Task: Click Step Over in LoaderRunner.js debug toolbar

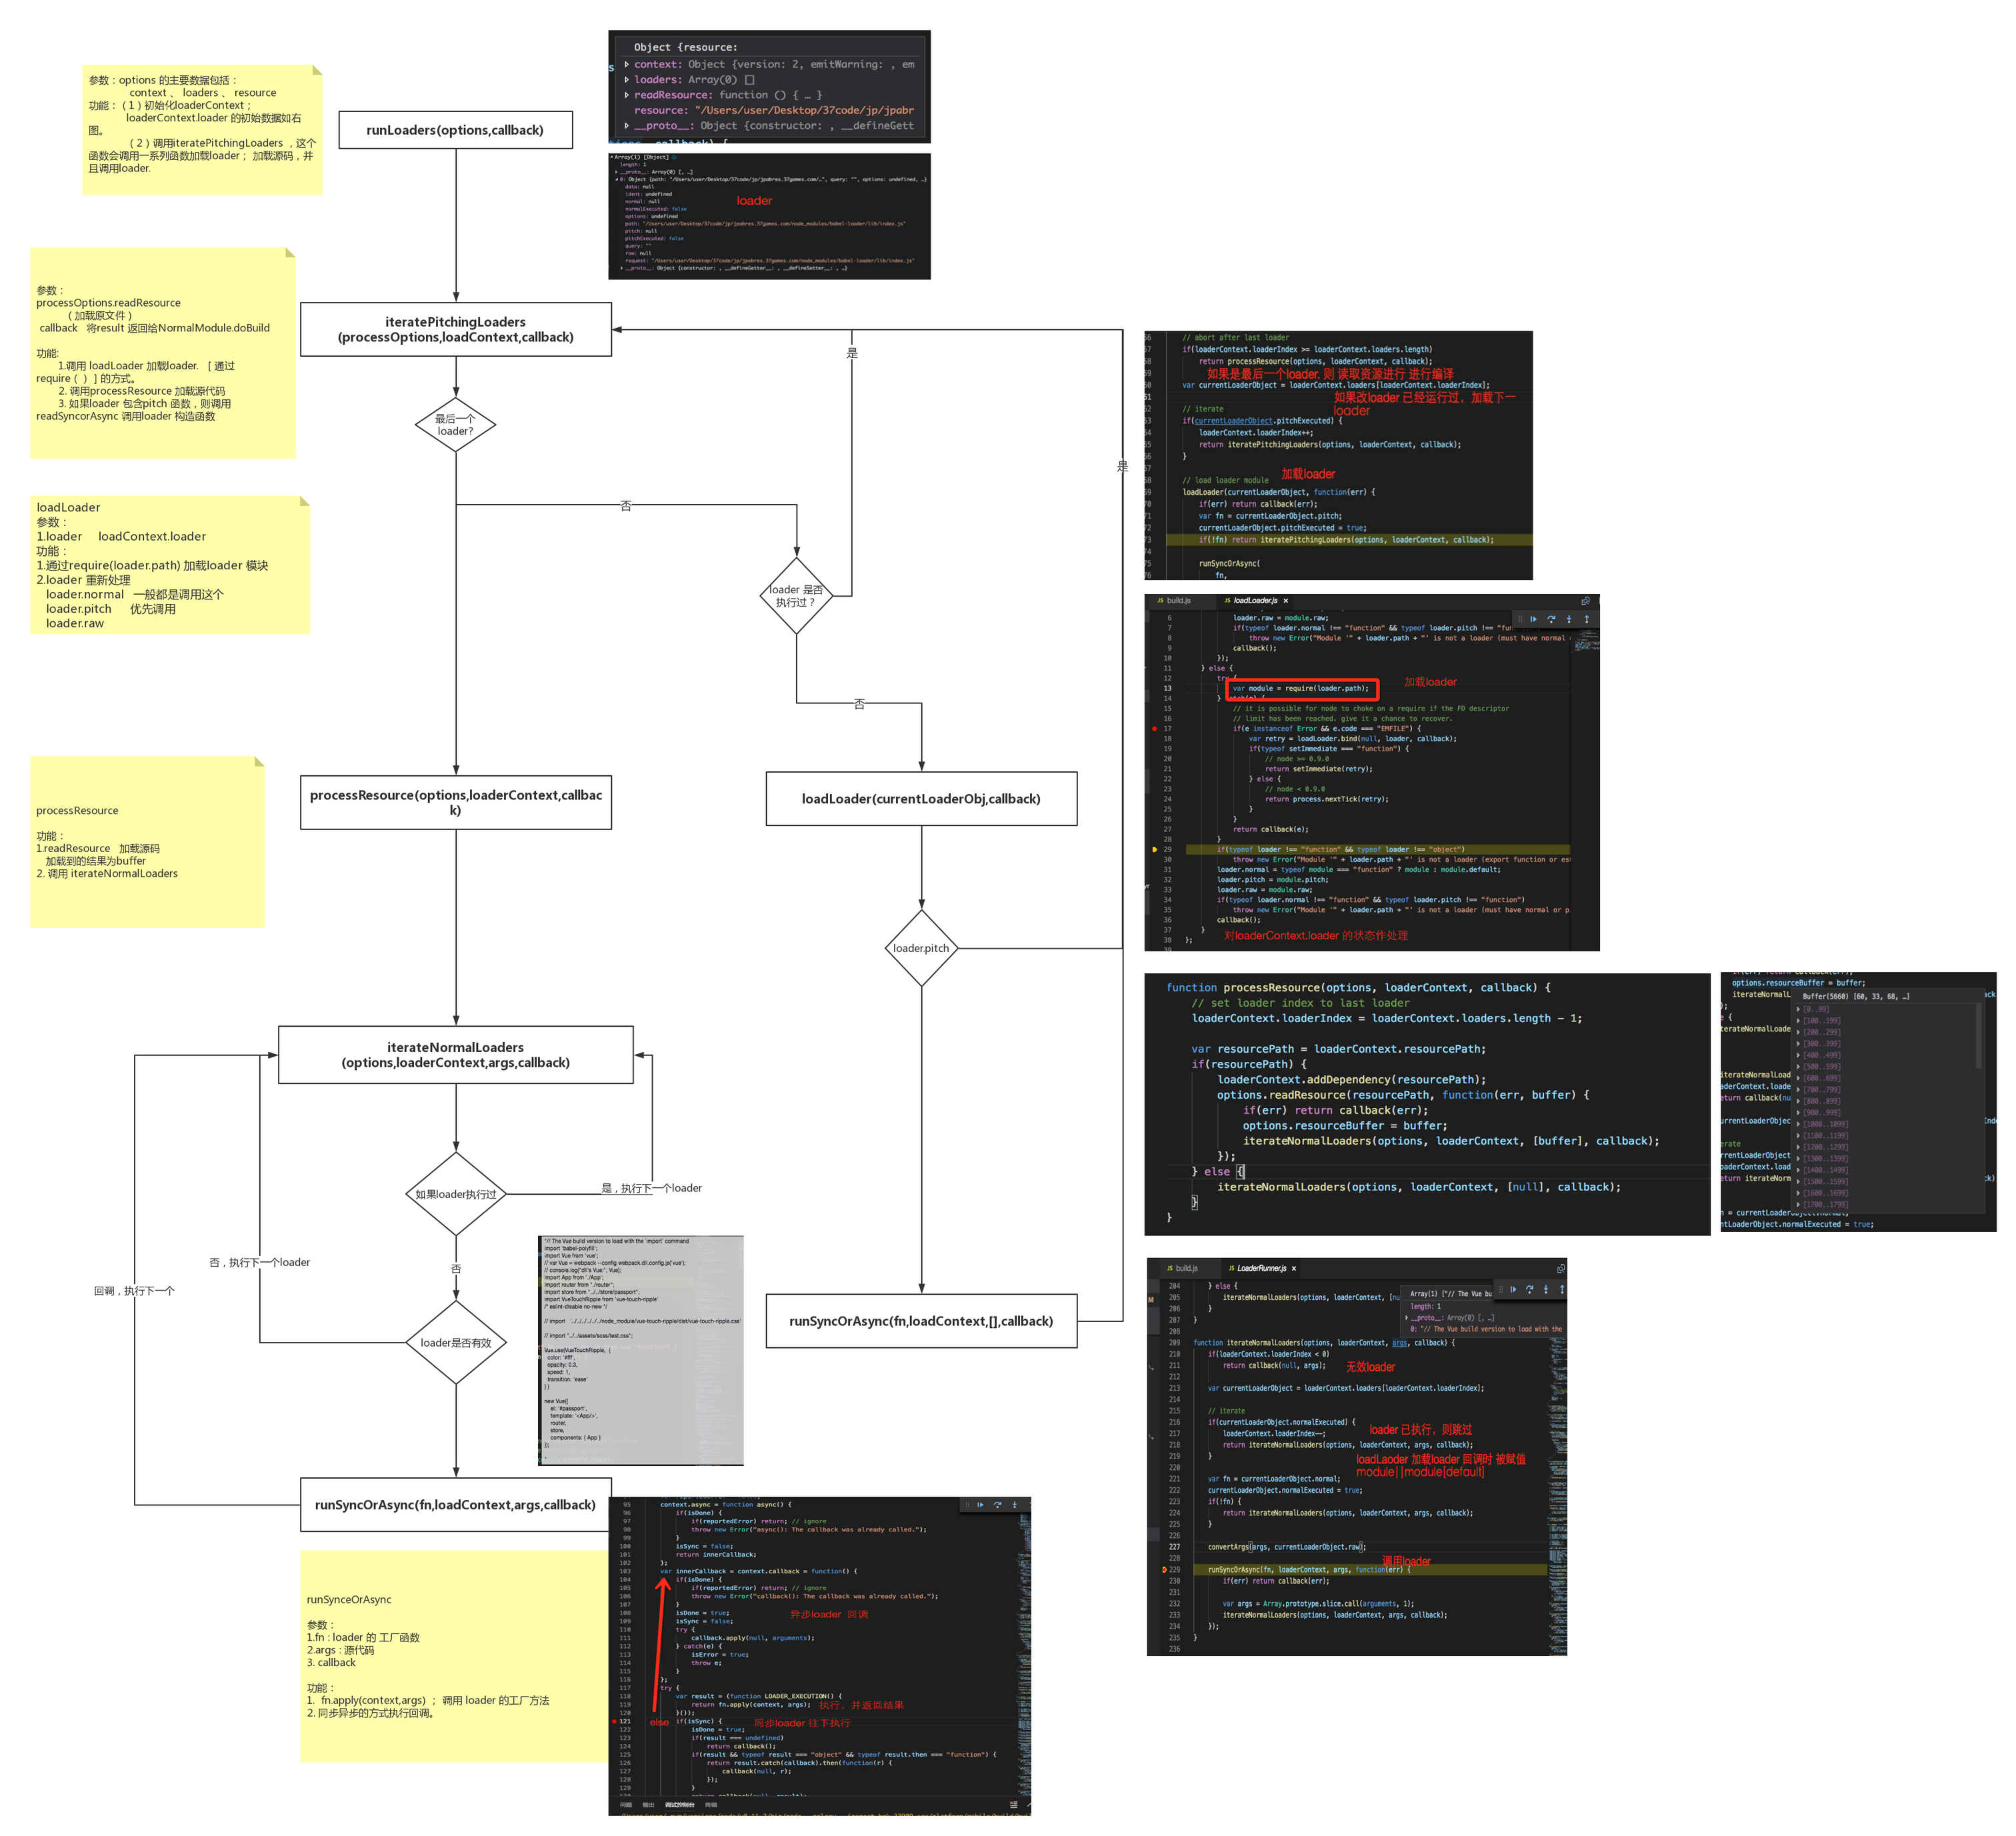Action: click(x=1529, y=1289)
